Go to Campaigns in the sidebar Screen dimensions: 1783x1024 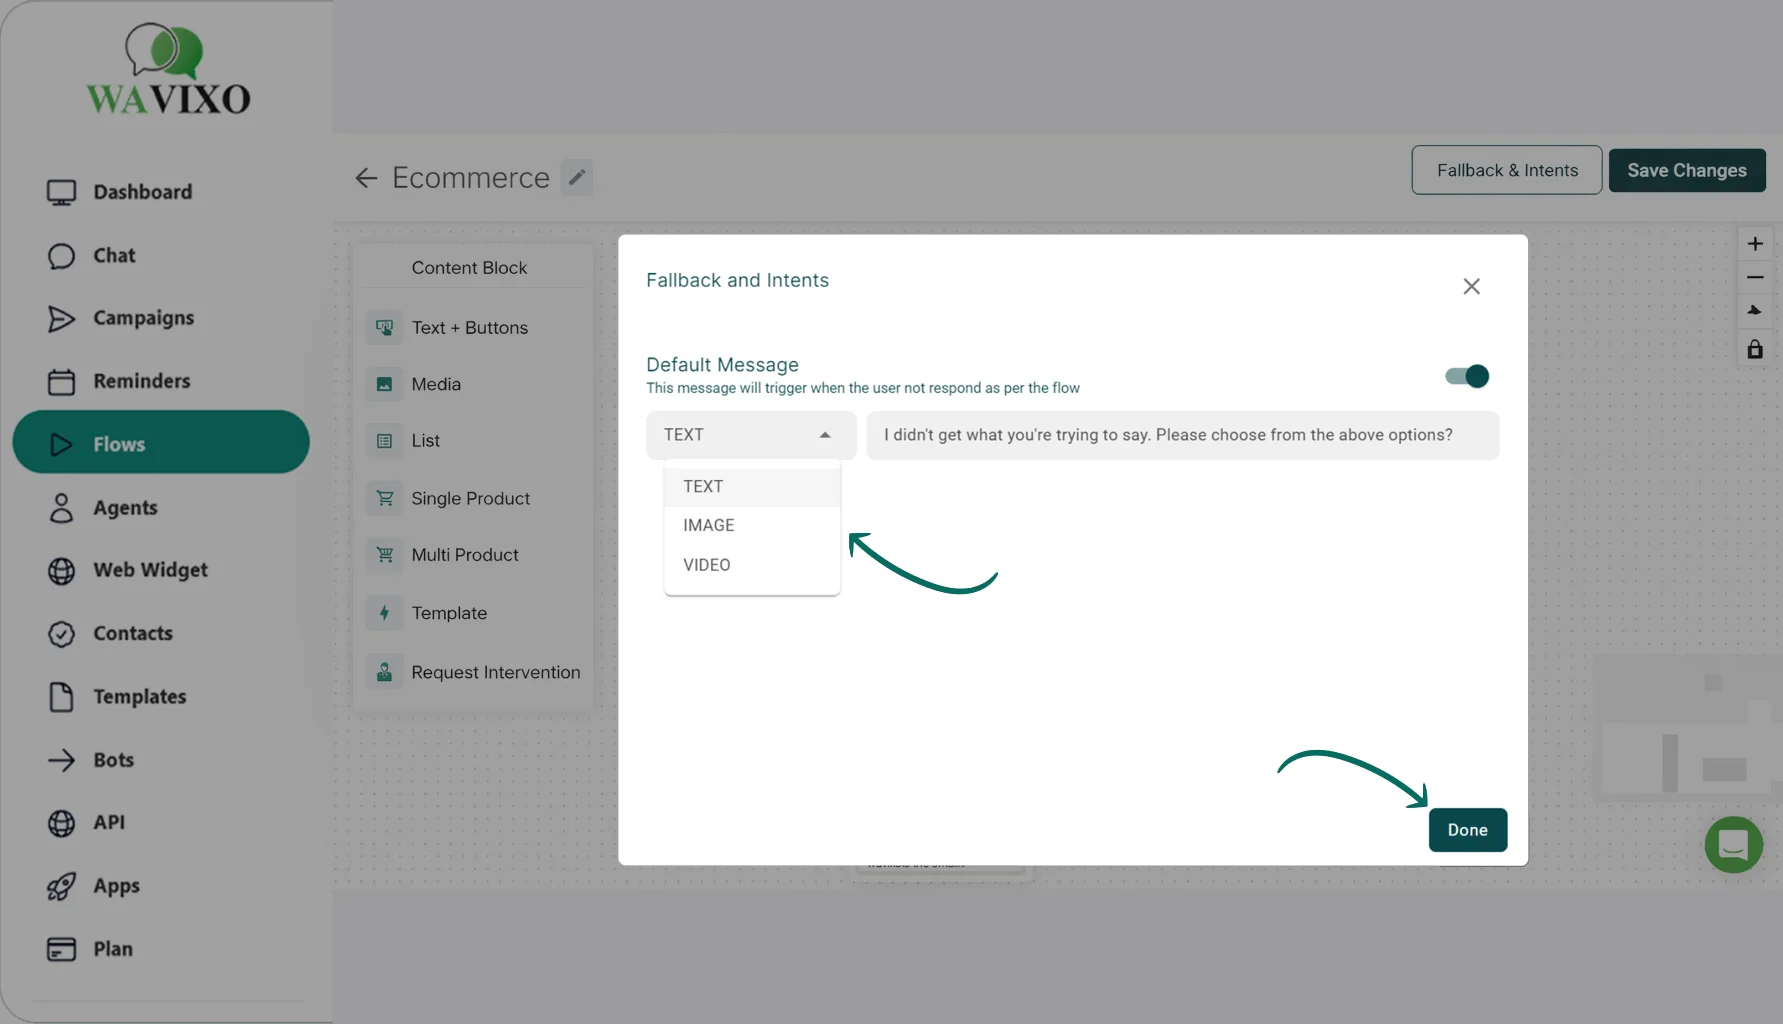[143, 318]
